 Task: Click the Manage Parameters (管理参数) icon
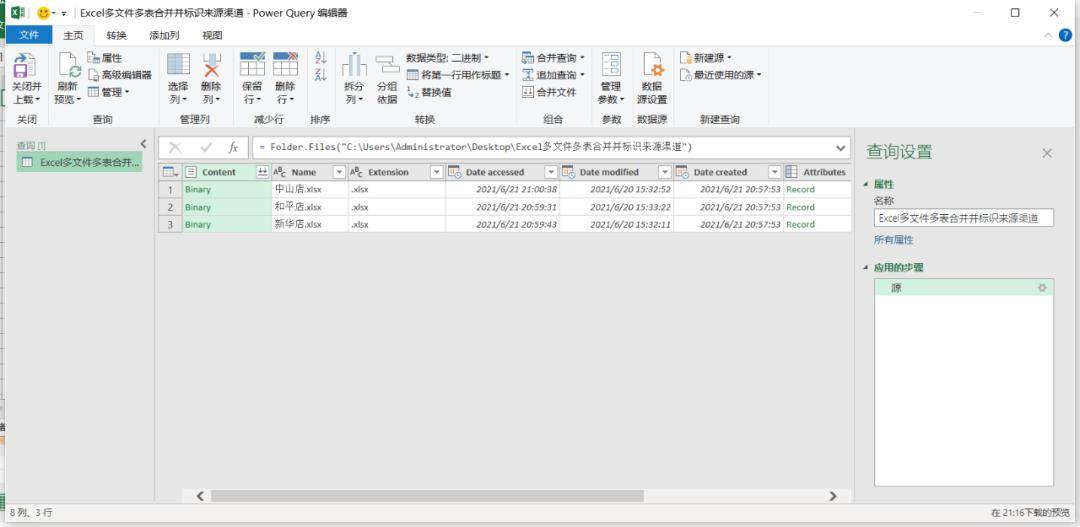coord(611,65)
